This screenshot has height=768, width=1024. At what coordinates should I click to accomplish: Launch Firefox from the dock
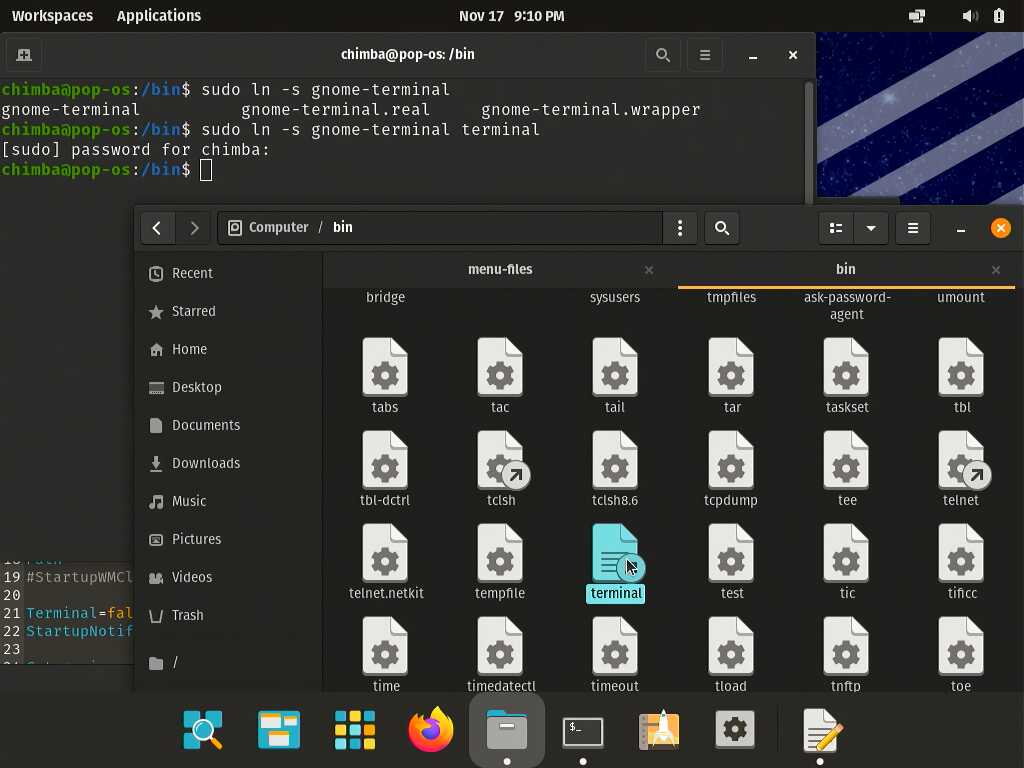tap(431, 731)
